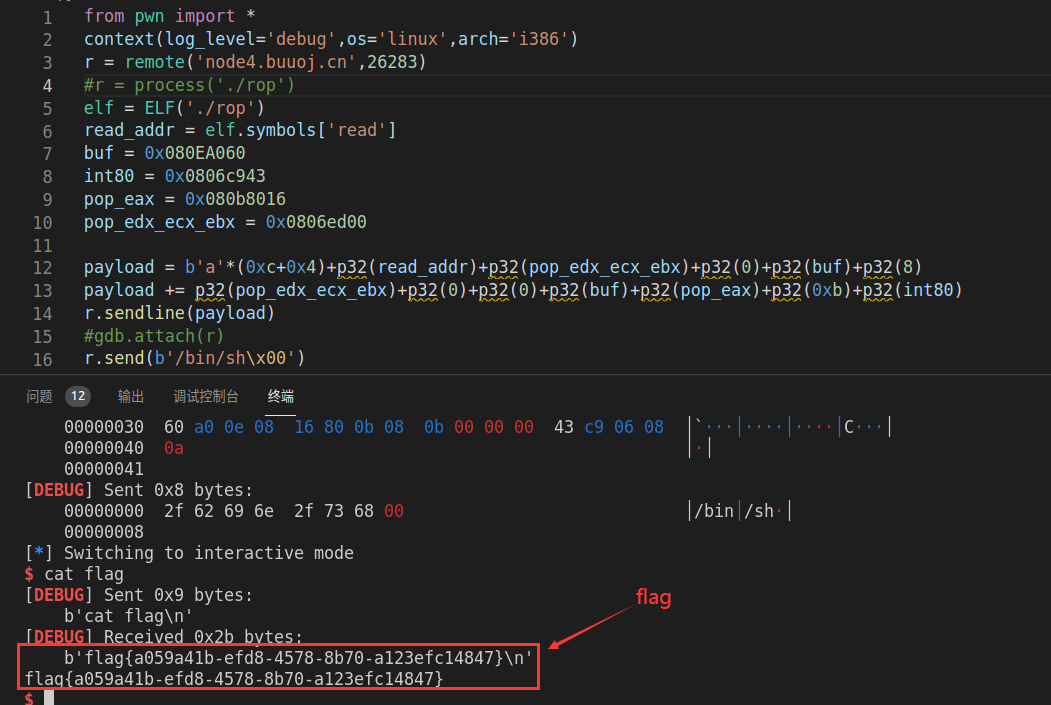Screen dimensions: 1051x705
Task: Click hex bytes '2f 62 69 6e' in terminal
Action: (x=219, y=511)
